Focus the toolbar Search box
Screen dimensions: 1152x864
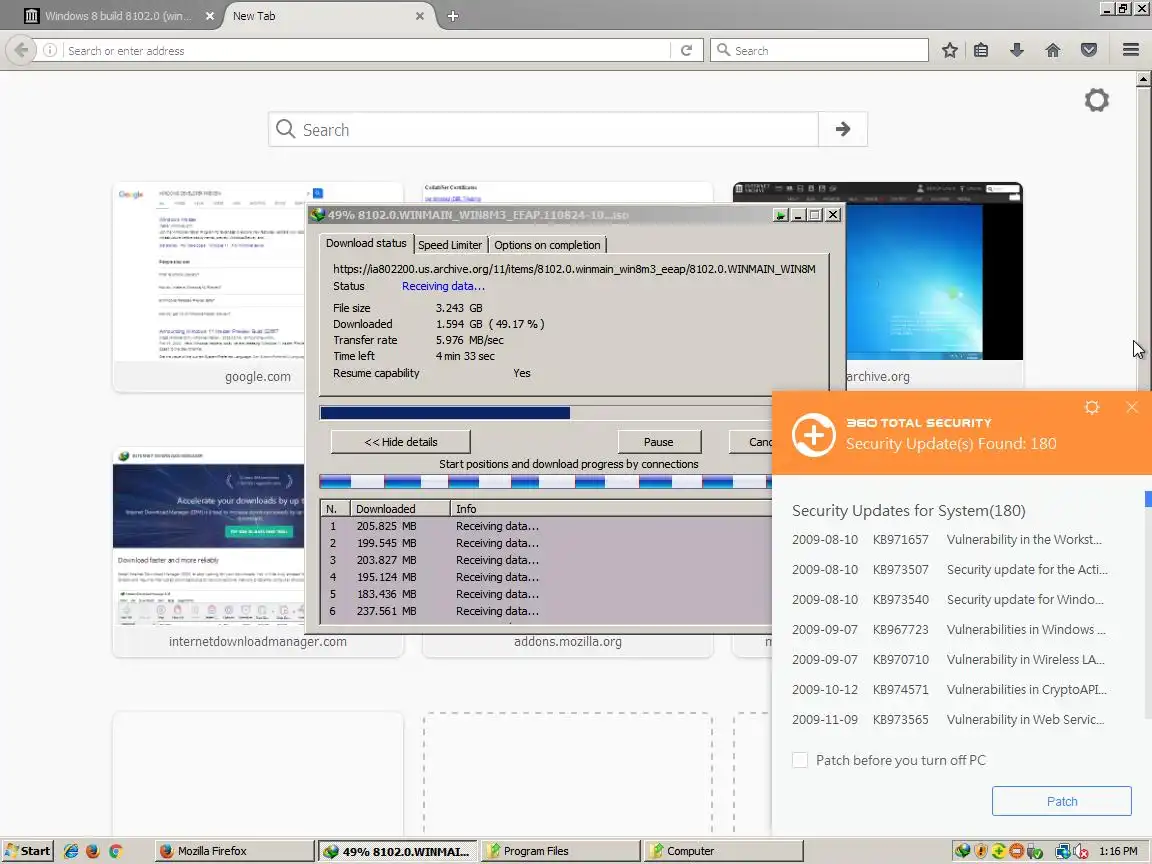click(x=819, y=50)
